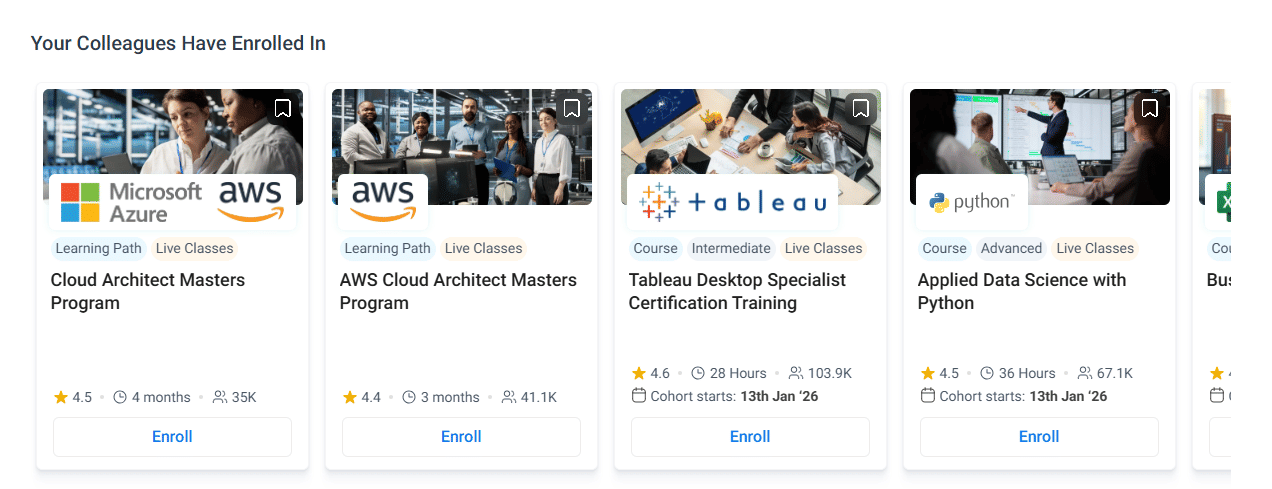Click the Tableau logo badge
This screenshot has height=489, width=1272.
pyautogui.click(x=732, y=202)
